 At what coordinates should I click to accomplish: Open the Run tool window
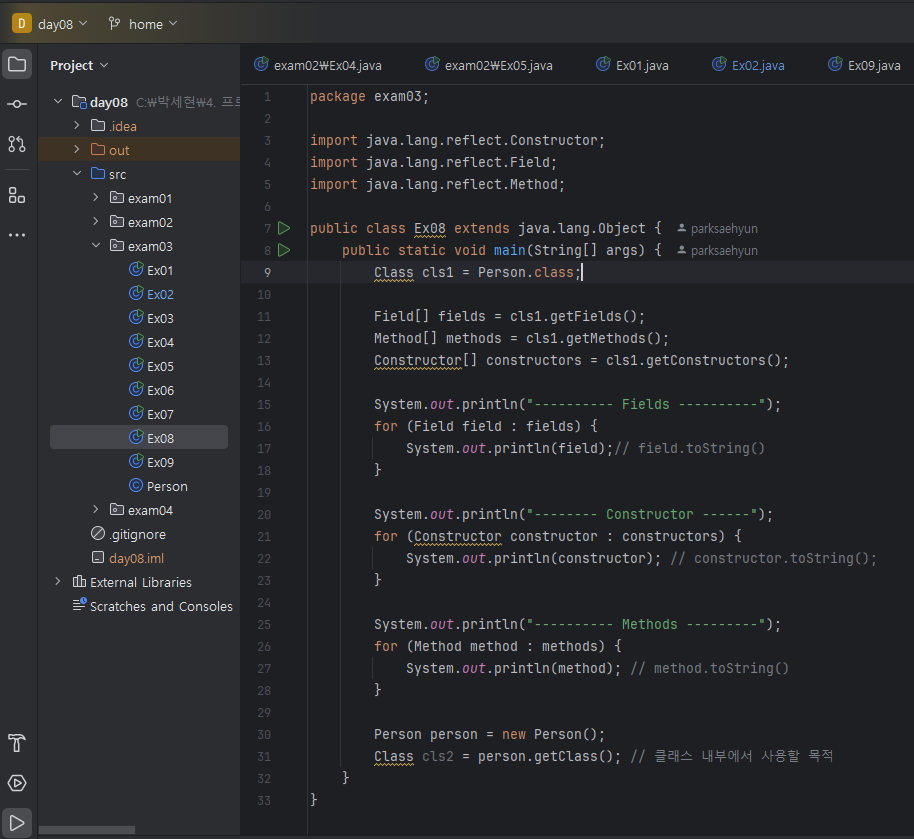pyautogui.click(x=17, y=823)
